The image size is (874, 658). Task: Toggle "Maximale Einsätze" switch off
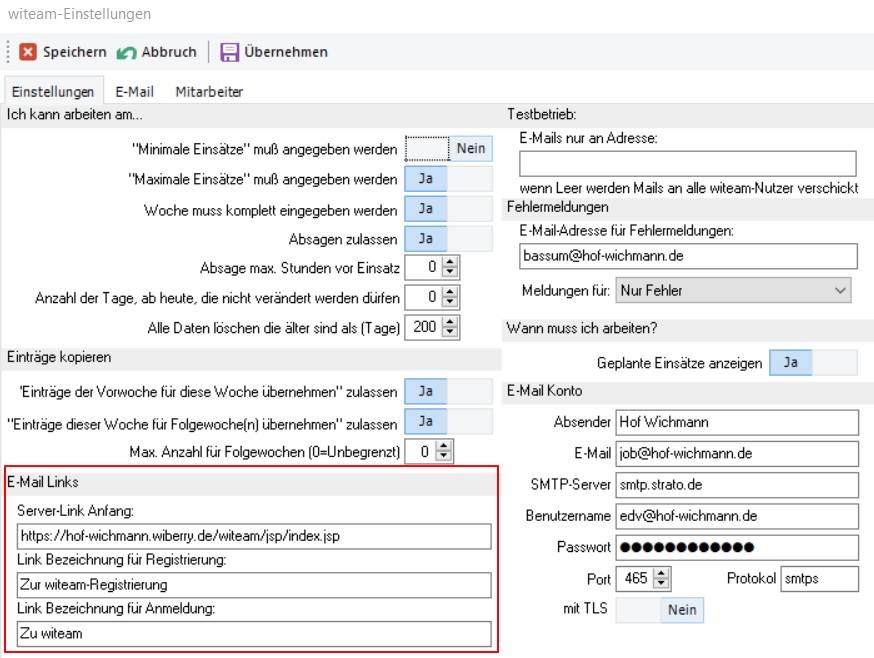click(x=448, y=179)
